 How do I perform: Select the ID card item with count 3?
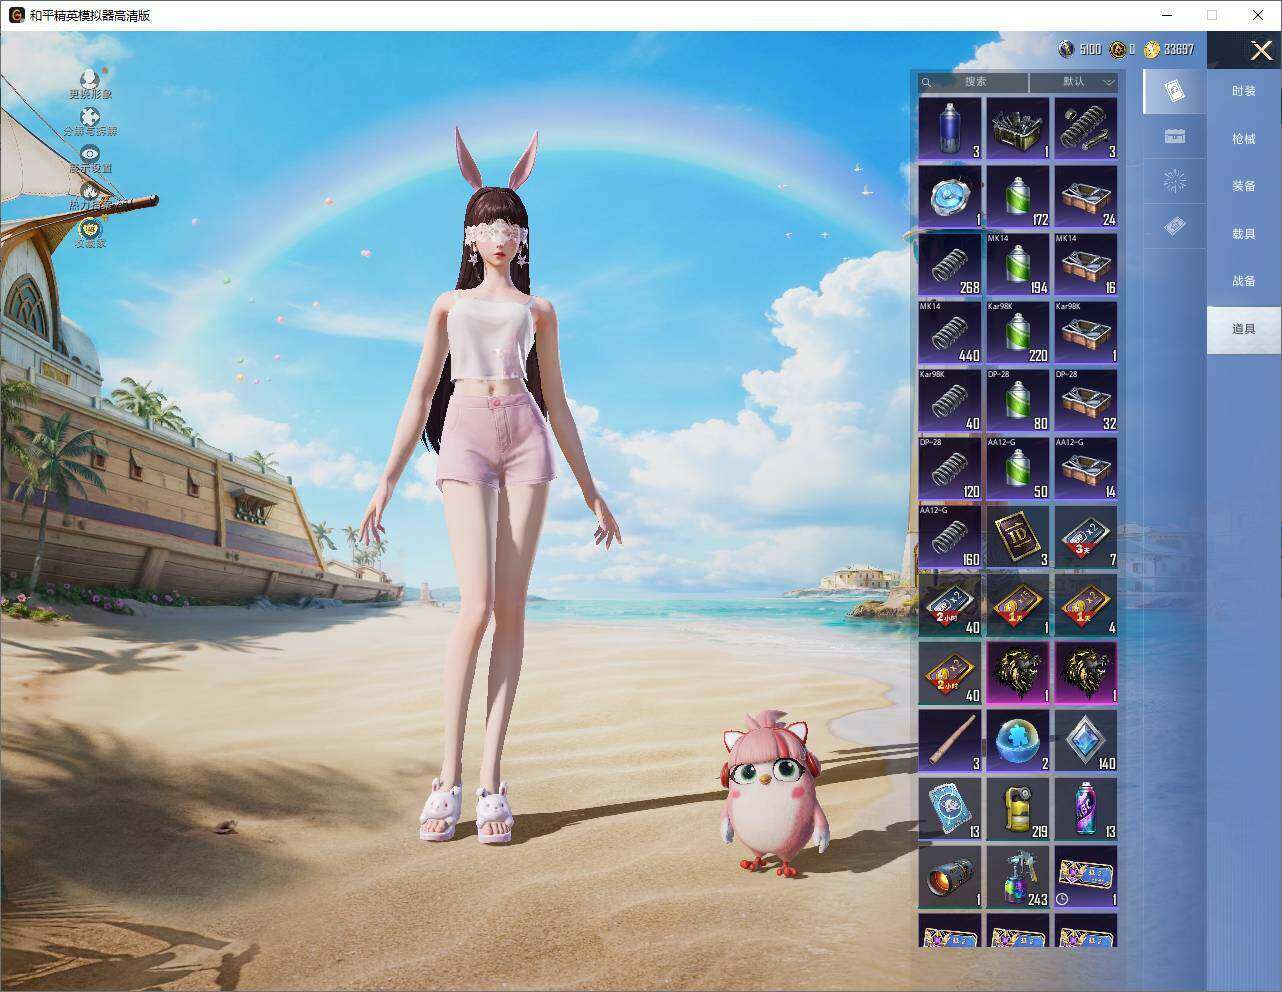click(1018, 537)
